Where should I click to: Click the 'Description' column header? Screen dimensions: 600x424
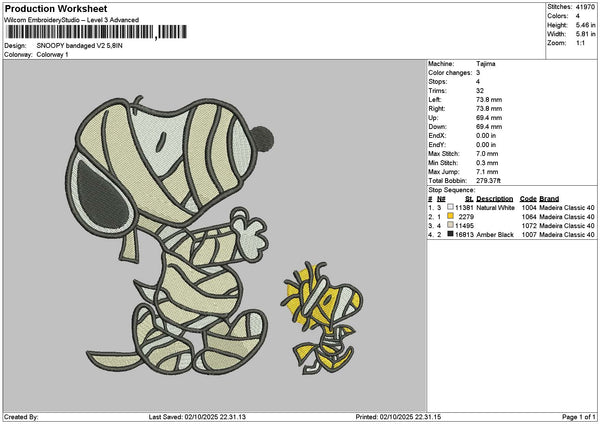(x=495, y=199)
